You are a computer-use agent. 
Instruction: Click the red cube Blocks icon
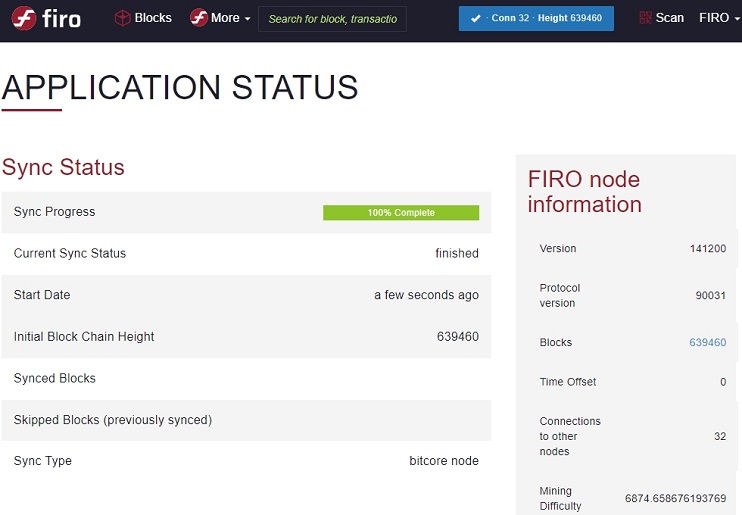tap(123, 18)
